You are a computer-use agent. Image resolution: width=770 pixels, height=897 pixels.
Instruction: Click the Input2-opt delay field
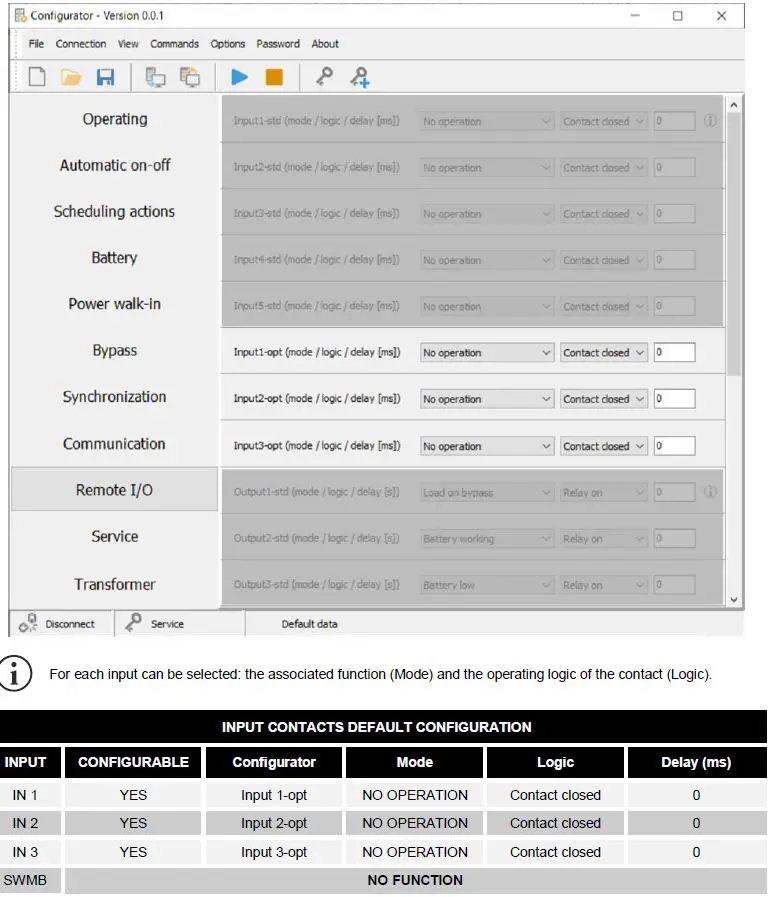pos(674,399)
